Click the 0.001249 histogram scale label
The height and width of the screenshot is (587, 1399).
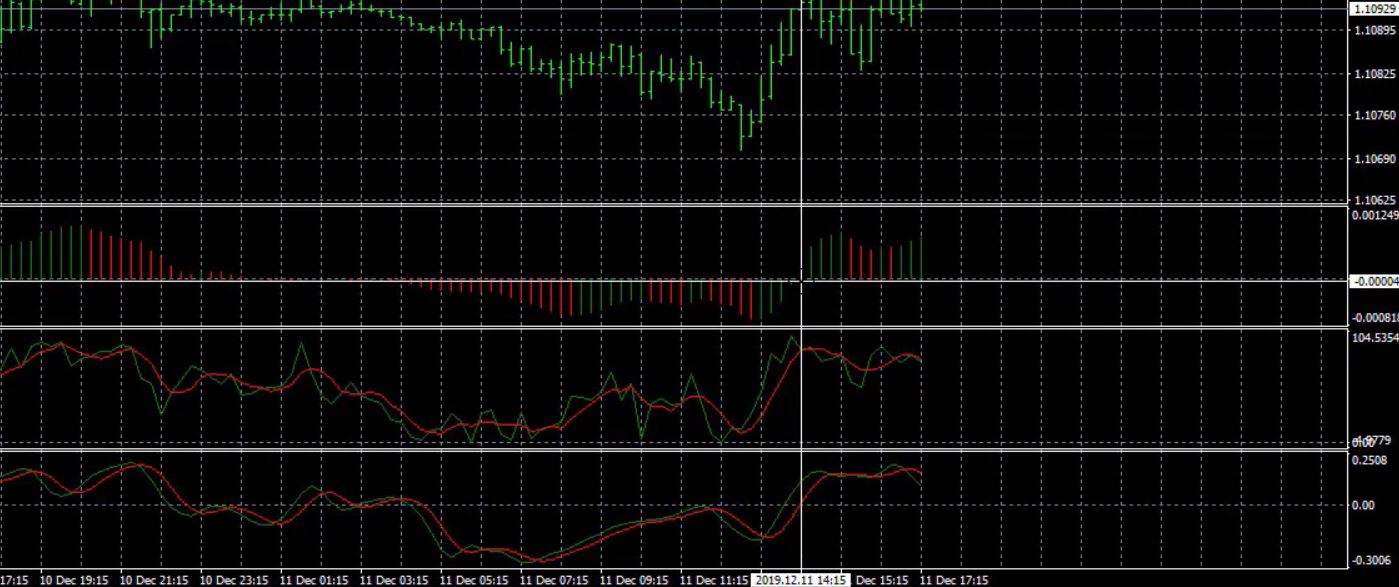tap(1374, 215)
